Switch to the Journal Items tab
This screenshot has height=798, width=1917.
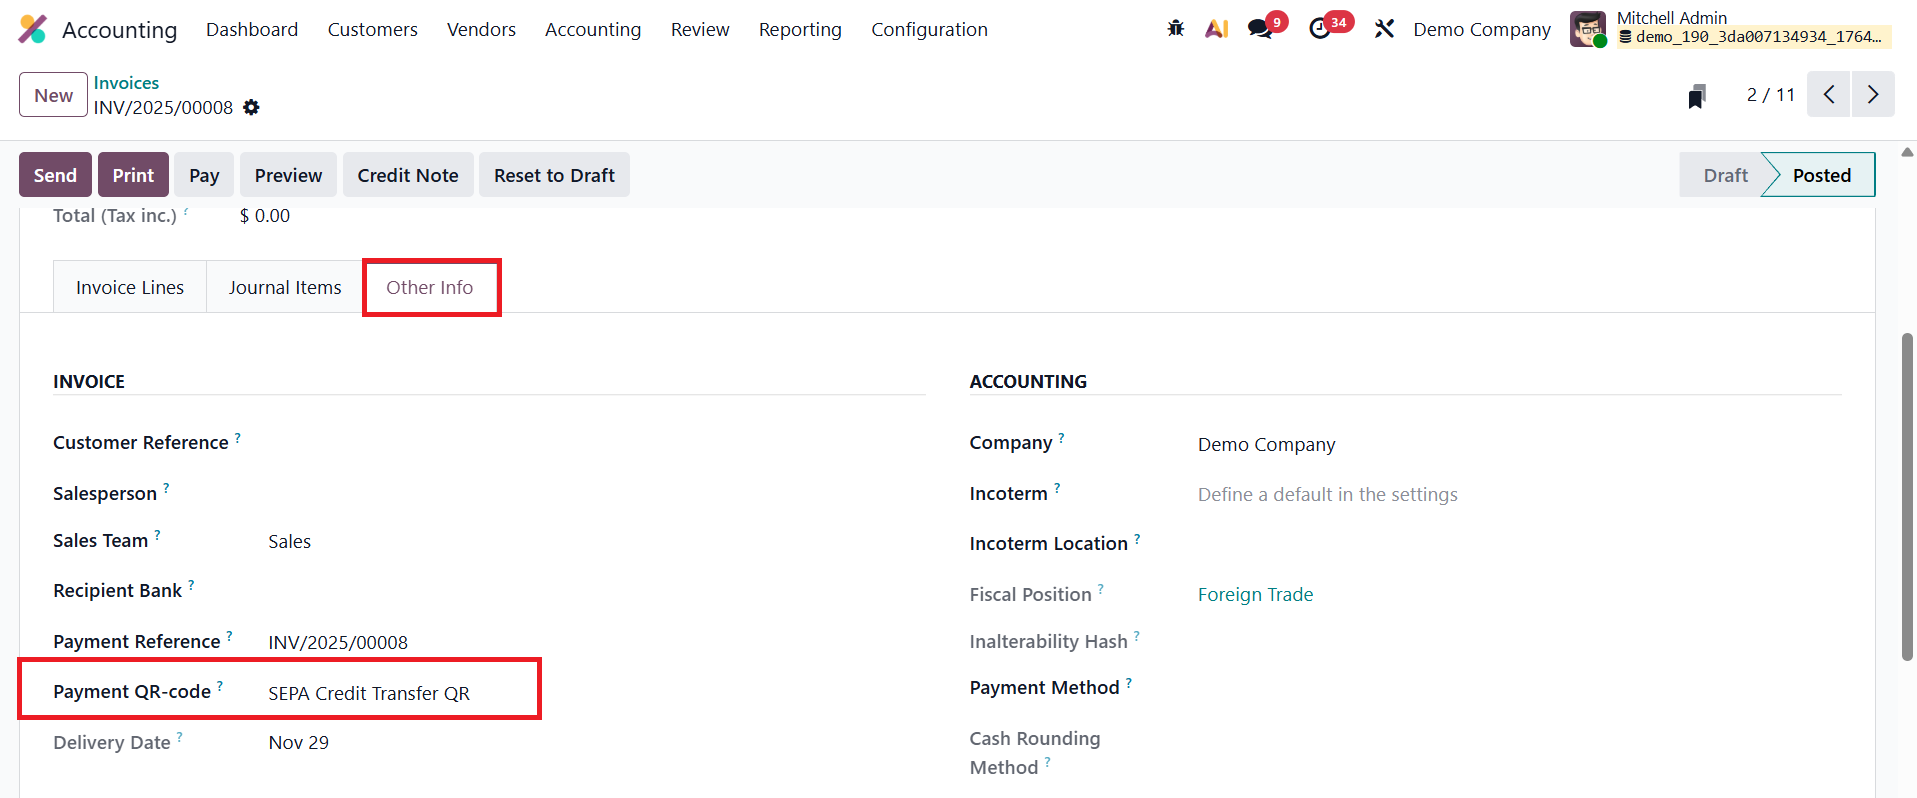tap(284, 287)
